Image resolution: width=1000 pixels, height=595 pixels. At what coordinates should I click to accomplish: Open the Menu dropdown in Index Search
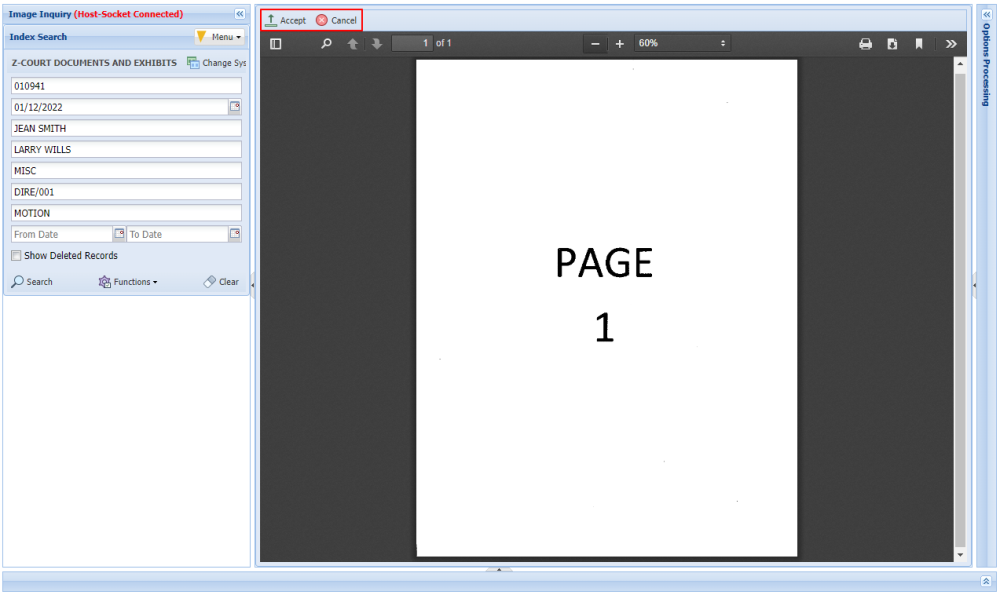220,37
